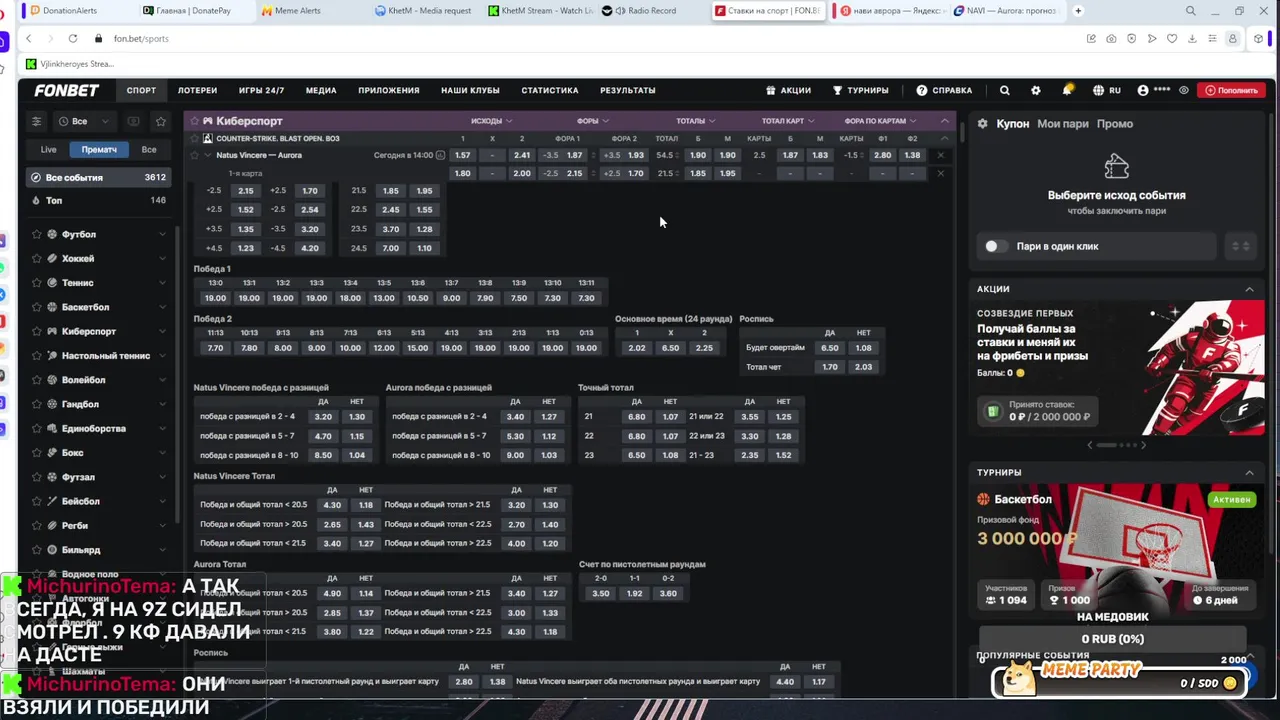Select Все события in the sidebar
1280x720 pixels.
tap(98, 177)
